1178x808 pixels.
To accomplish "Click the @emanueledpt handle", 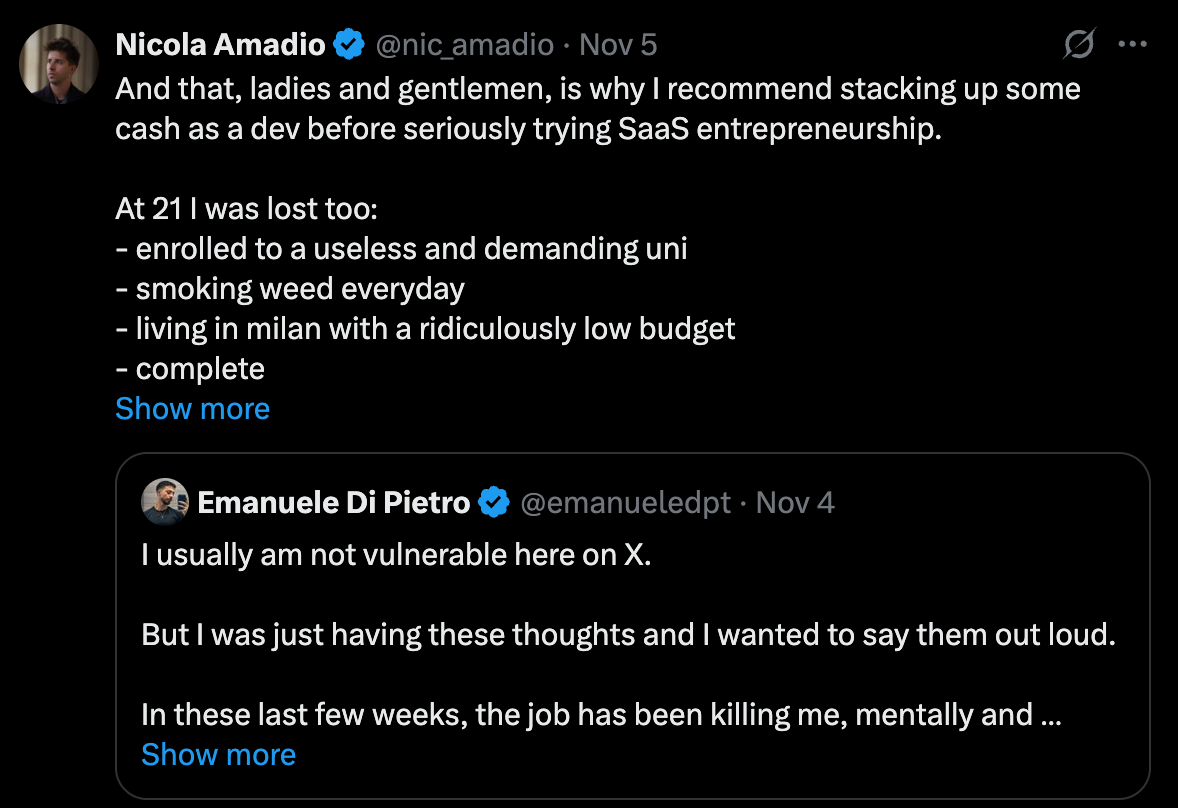I will click(x=626, y=501).
